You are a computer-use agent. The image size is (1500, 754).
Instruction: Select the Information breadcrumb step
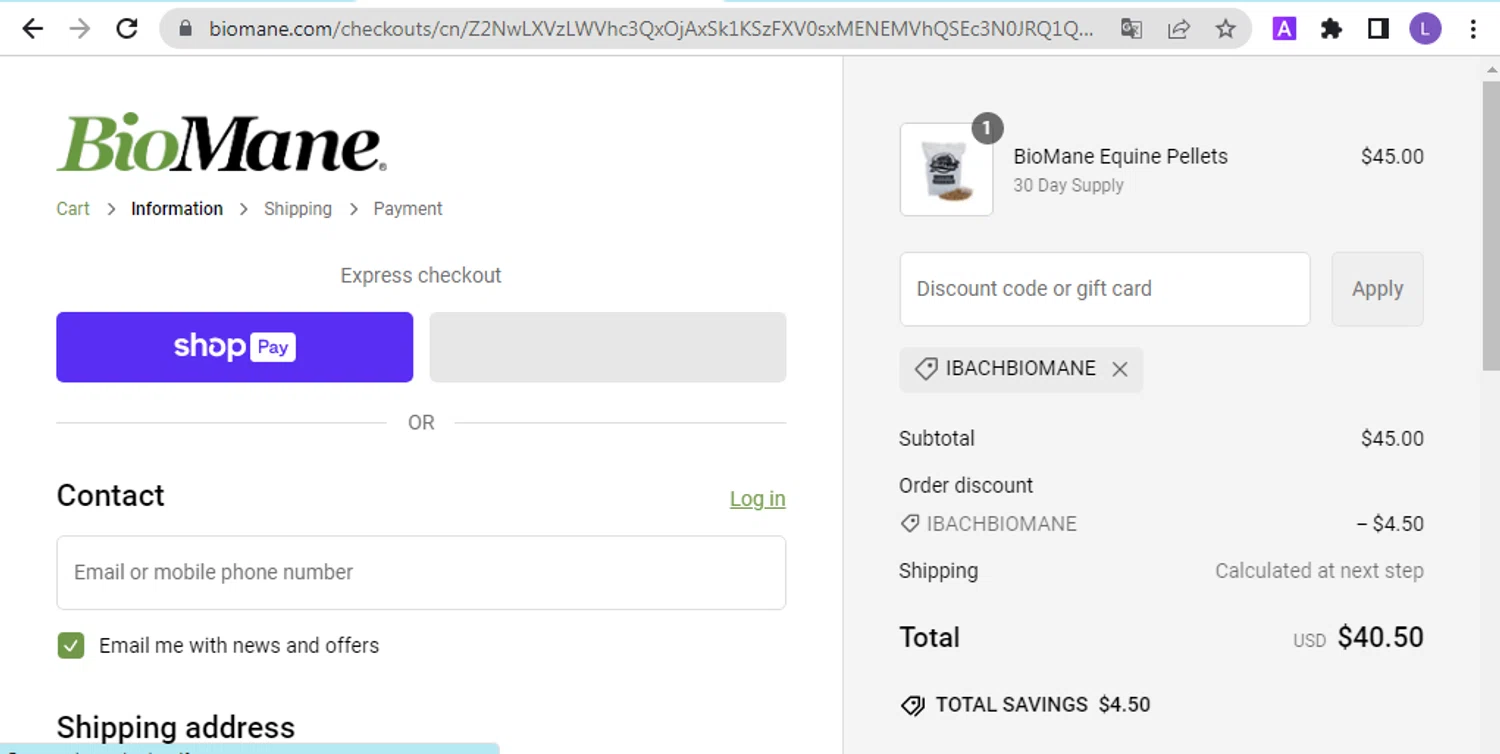pos(177,209)
